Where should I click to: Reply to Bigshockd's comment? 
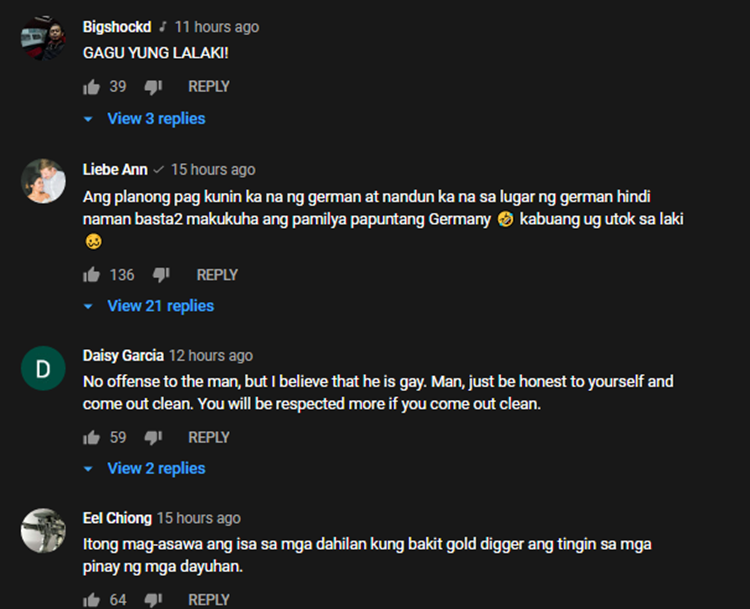[x=209, y=87]
